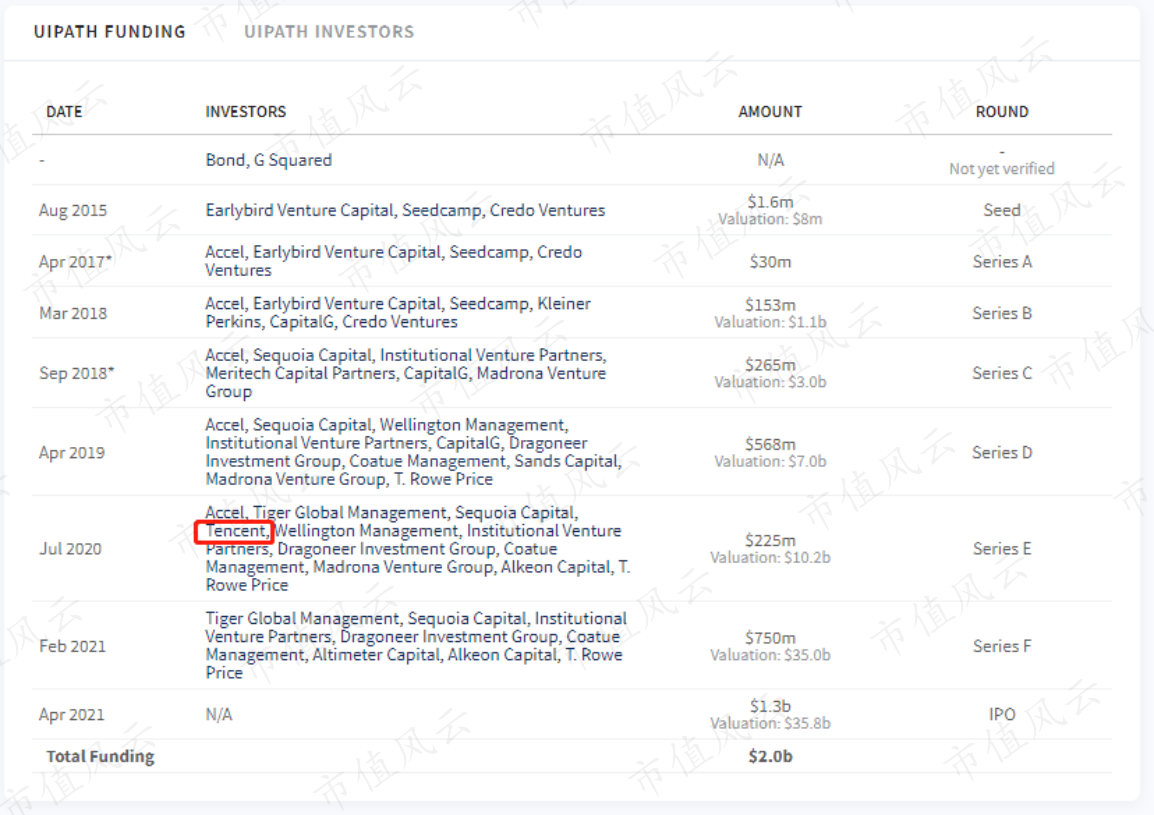
Task: Click the 'Valuation: $8m' text
Action: [x=770, y=219]
